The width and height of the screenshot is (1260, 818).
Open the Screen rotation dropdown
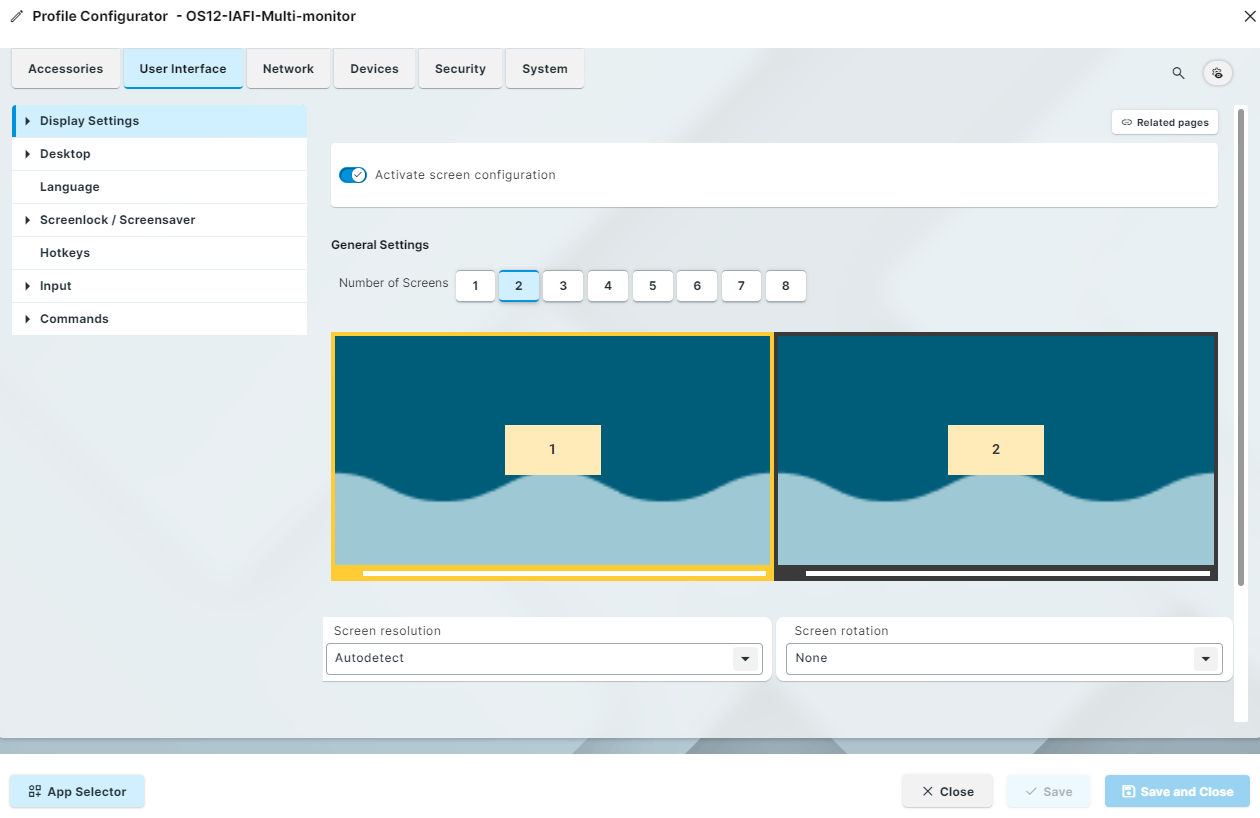[x=1206, y=658]
